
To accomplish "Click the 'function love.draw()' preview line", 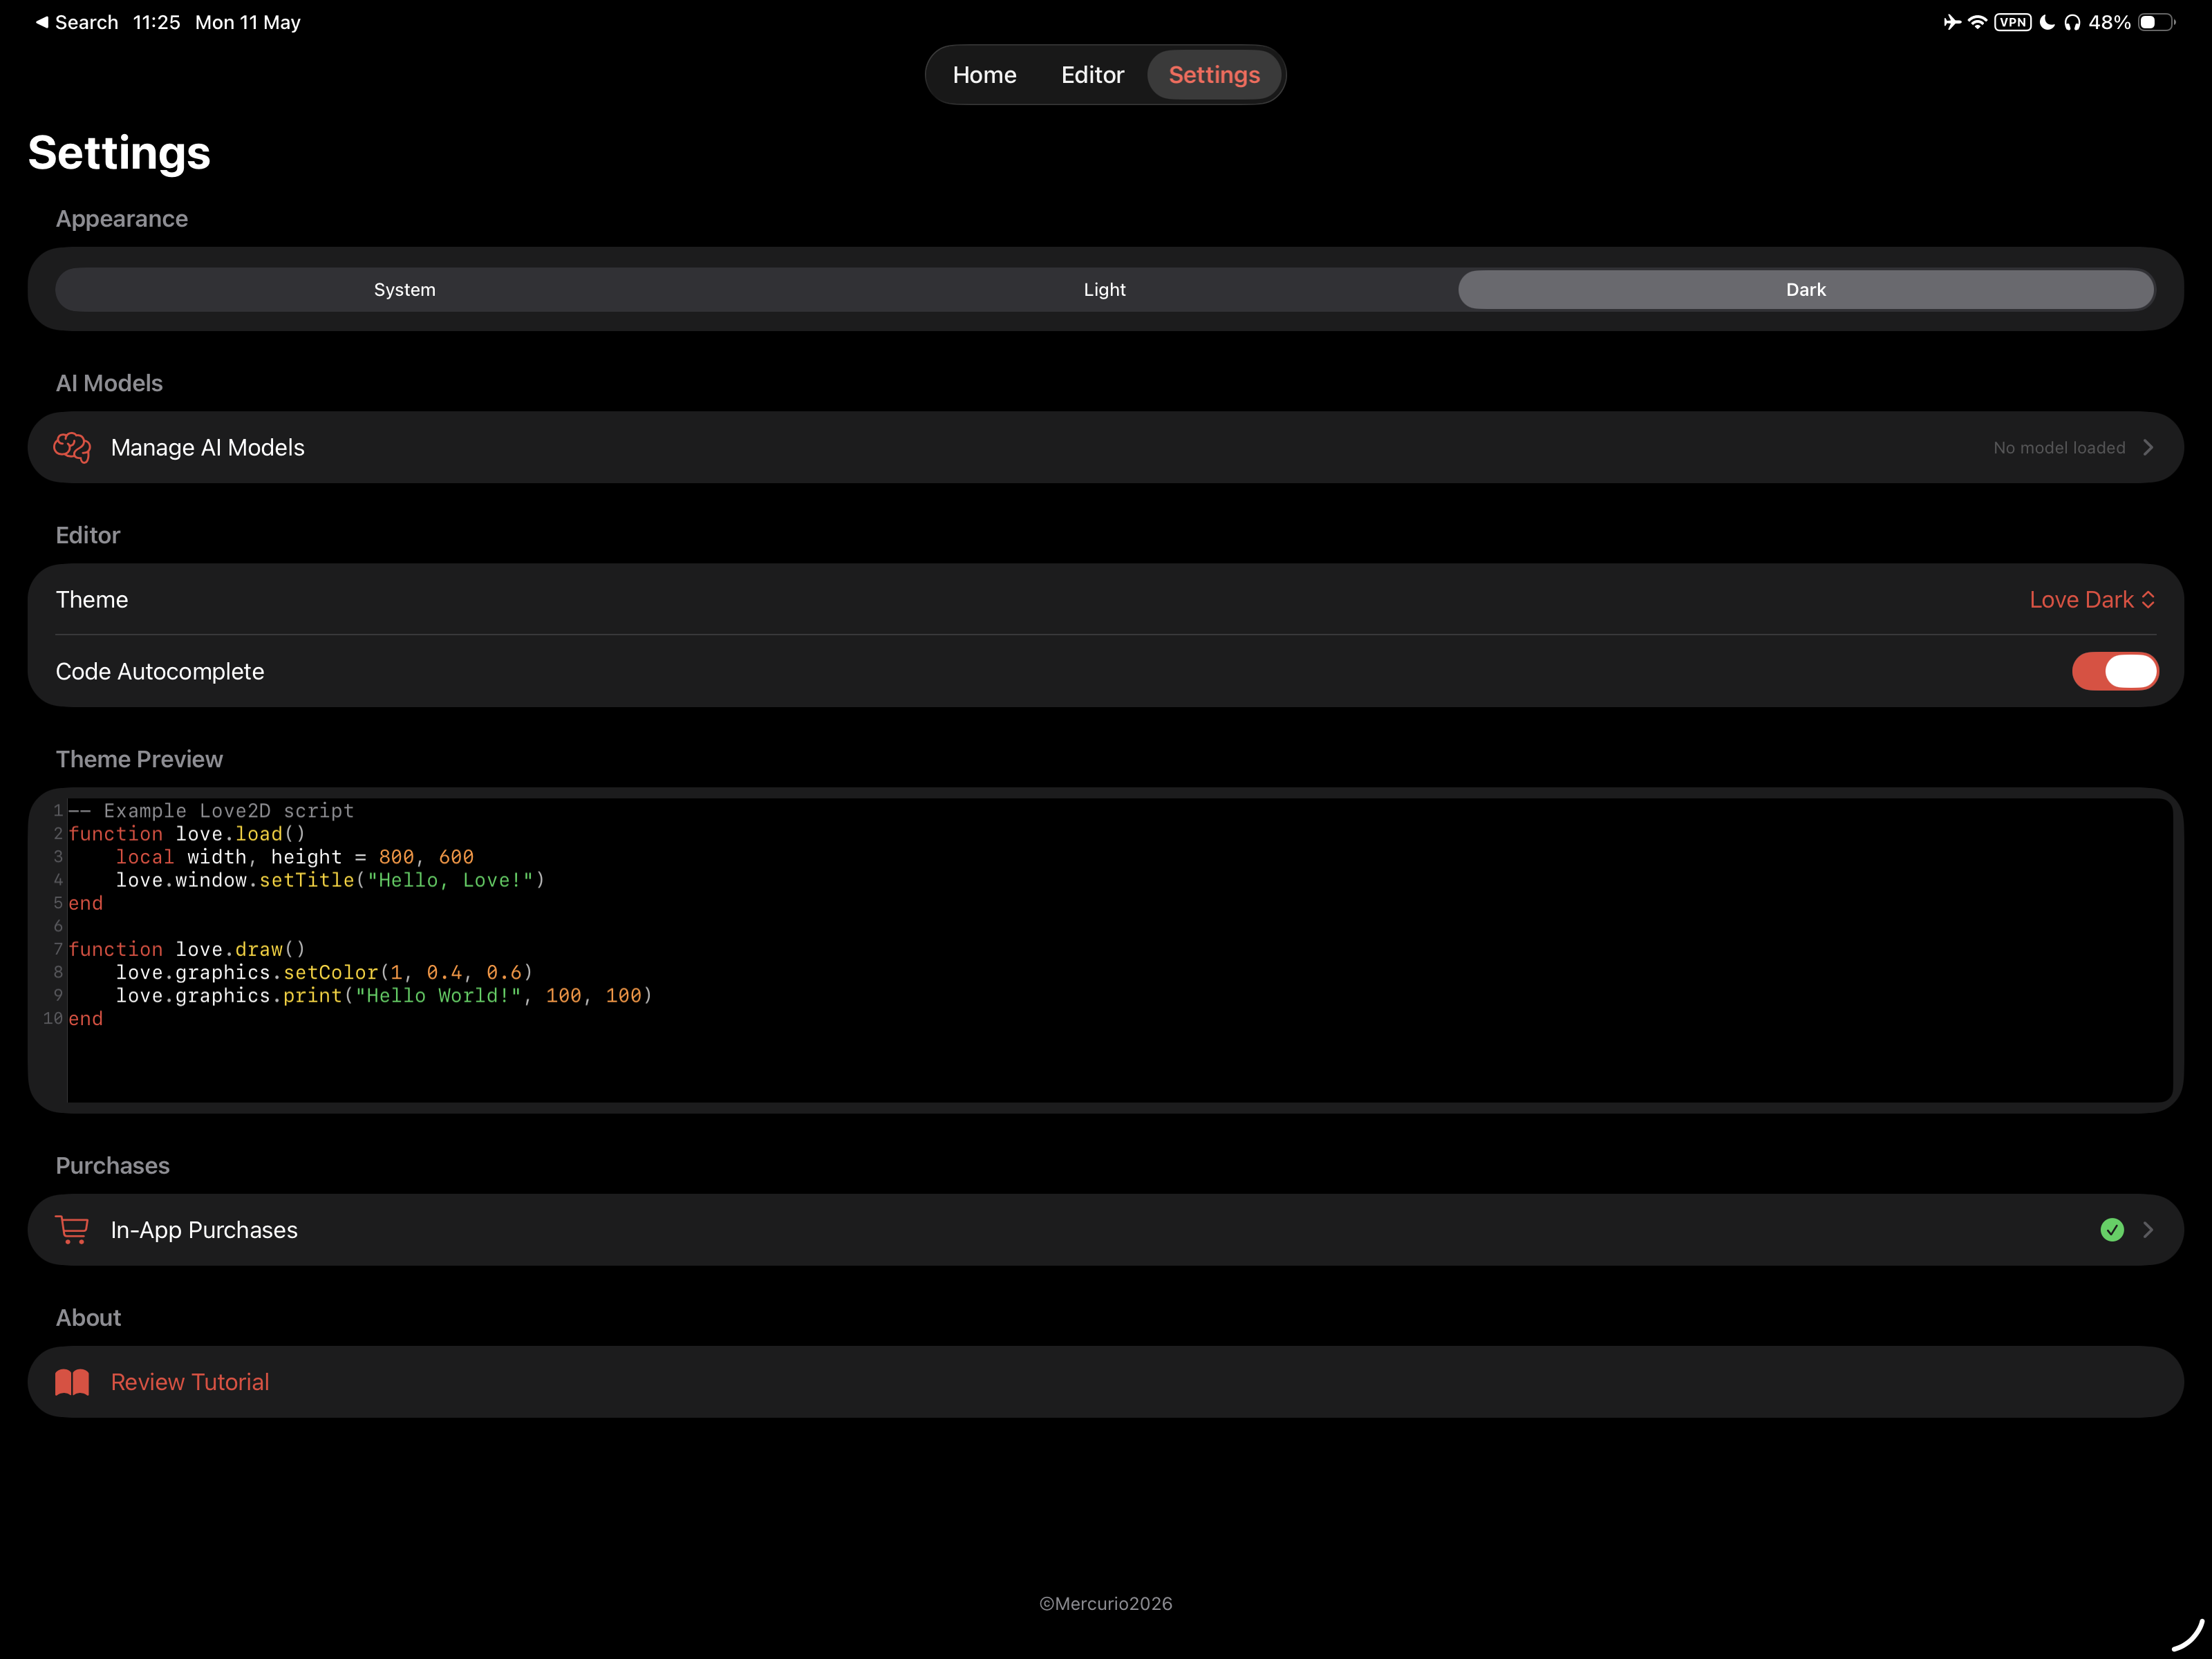I will (x=187, y=950).
